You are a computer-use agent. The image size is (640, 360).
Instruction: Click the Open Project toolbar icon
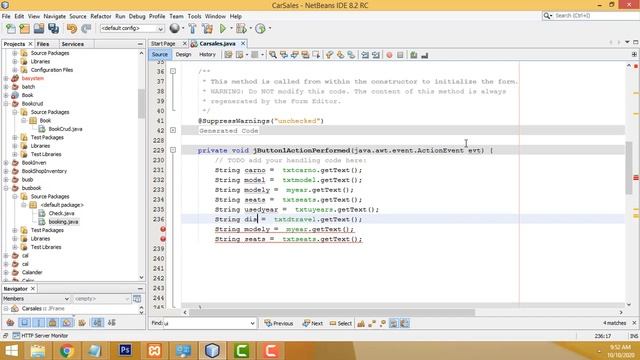tap(39, 29)
